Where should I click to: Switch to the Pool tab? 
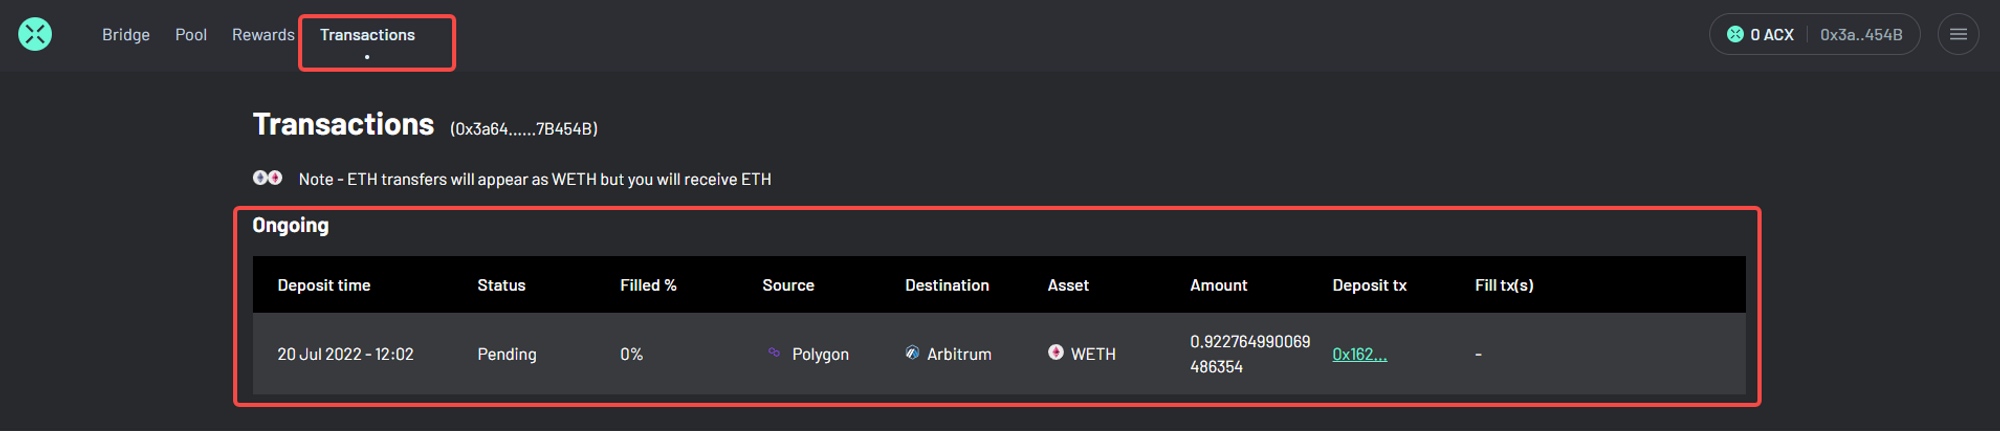pyautogui.click(x=191, y=35)
